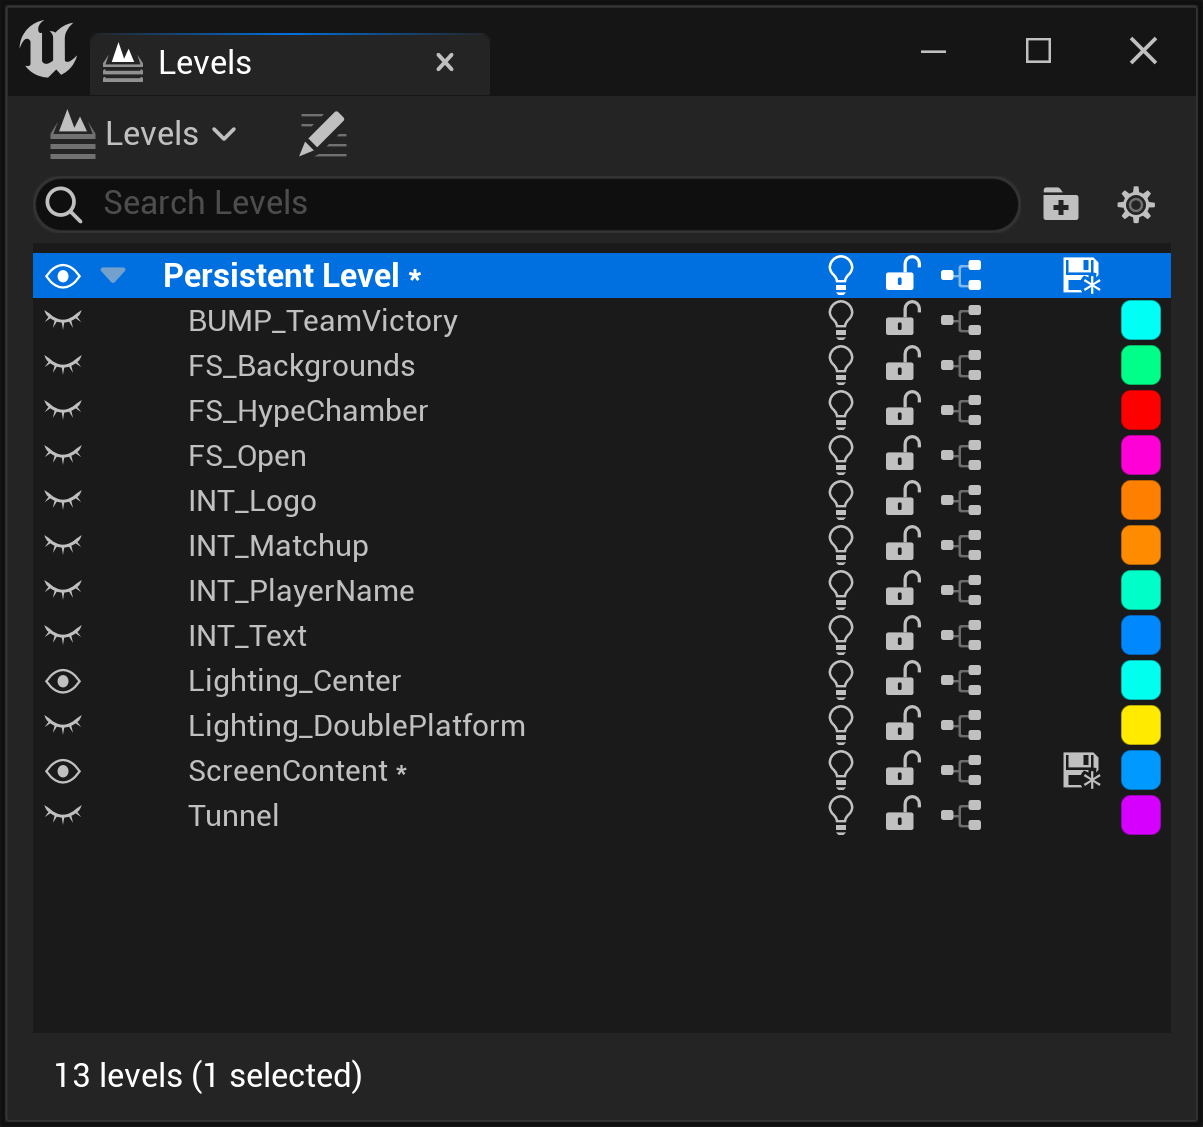Hide the Lighting_Center level
The image size is (1203, 1127).
click(63, 681)
